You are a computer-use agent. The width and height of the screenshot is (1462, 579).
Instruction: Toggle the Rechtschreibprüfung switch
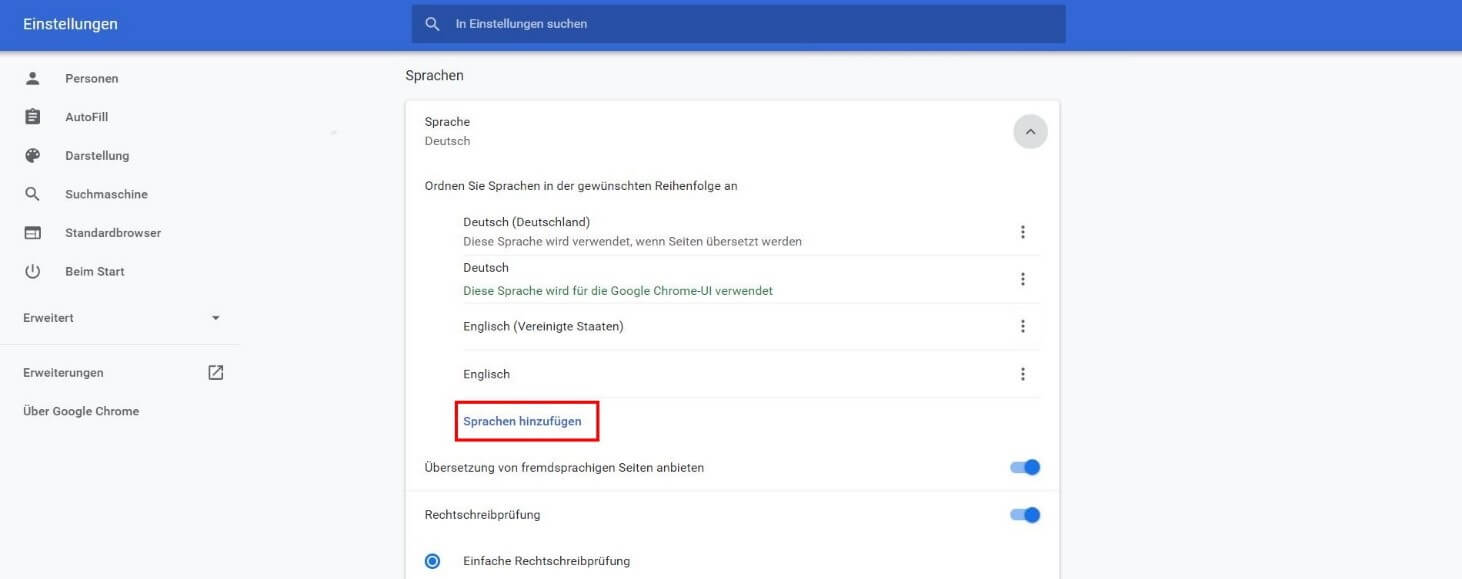point(1025,515)
